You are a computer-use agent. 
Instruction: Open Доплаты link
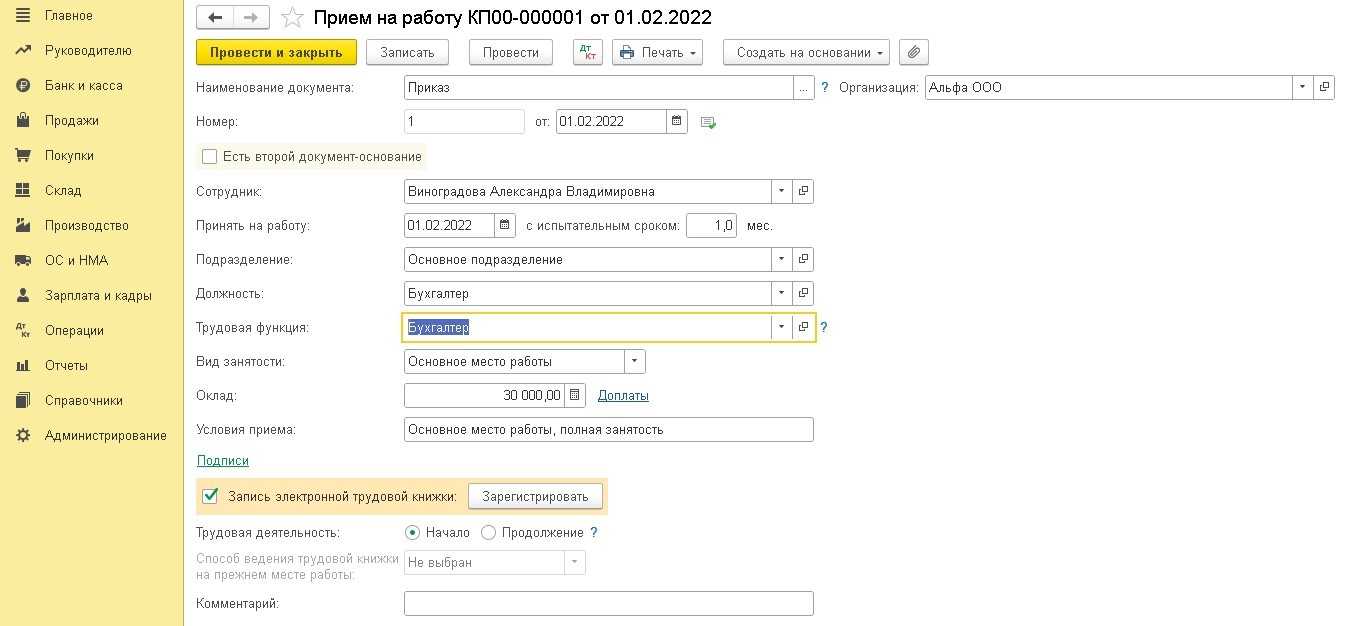click(x=623, y=396)
